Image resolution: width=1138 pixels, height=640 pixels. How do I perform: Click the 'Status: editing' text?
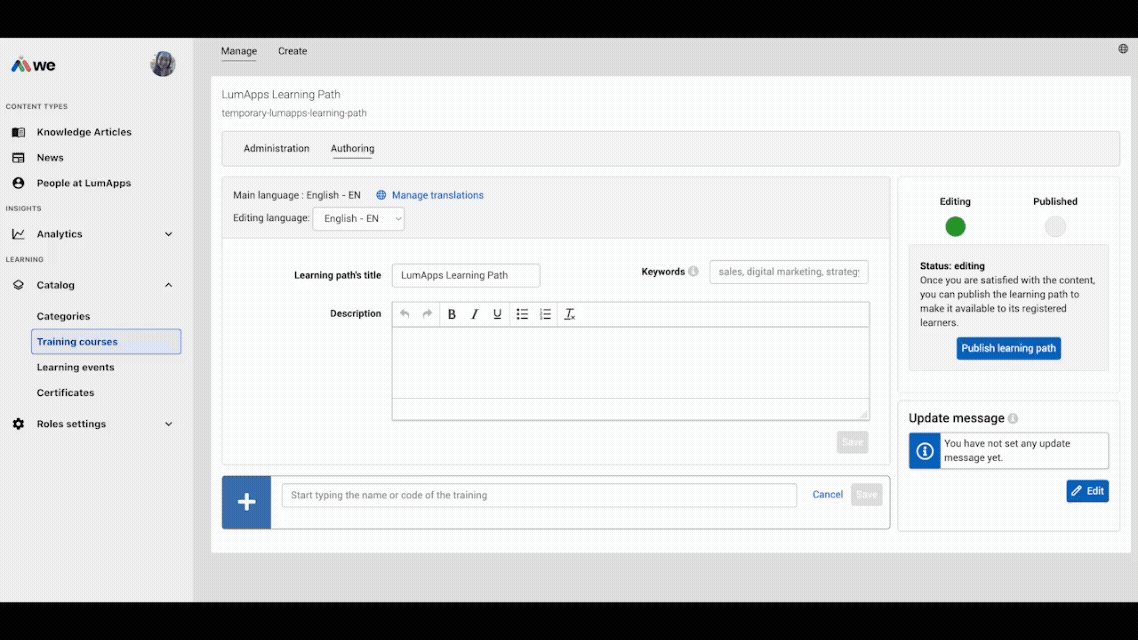pos(952,266)
